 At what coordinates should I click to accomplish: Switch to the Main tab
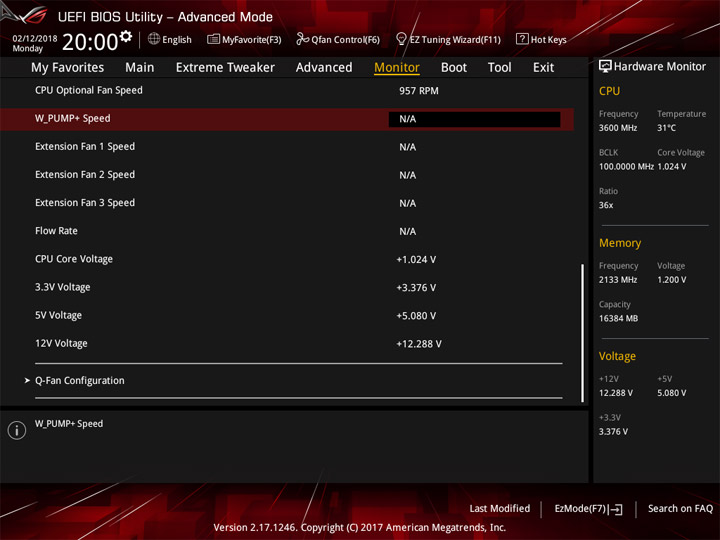coord(140,68)
